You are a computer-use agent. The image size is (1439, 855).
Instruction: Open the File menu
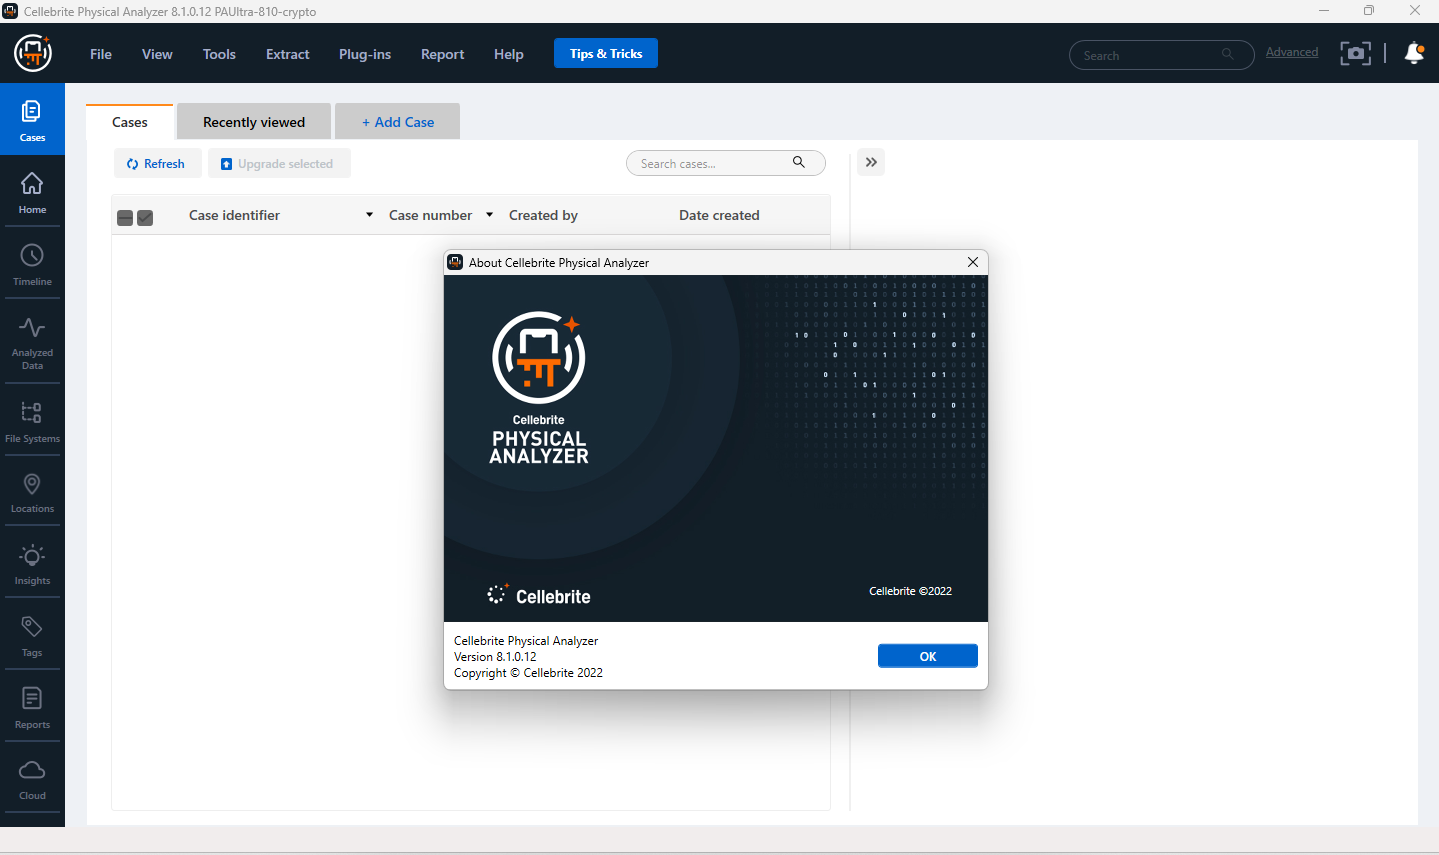[101, 54]
